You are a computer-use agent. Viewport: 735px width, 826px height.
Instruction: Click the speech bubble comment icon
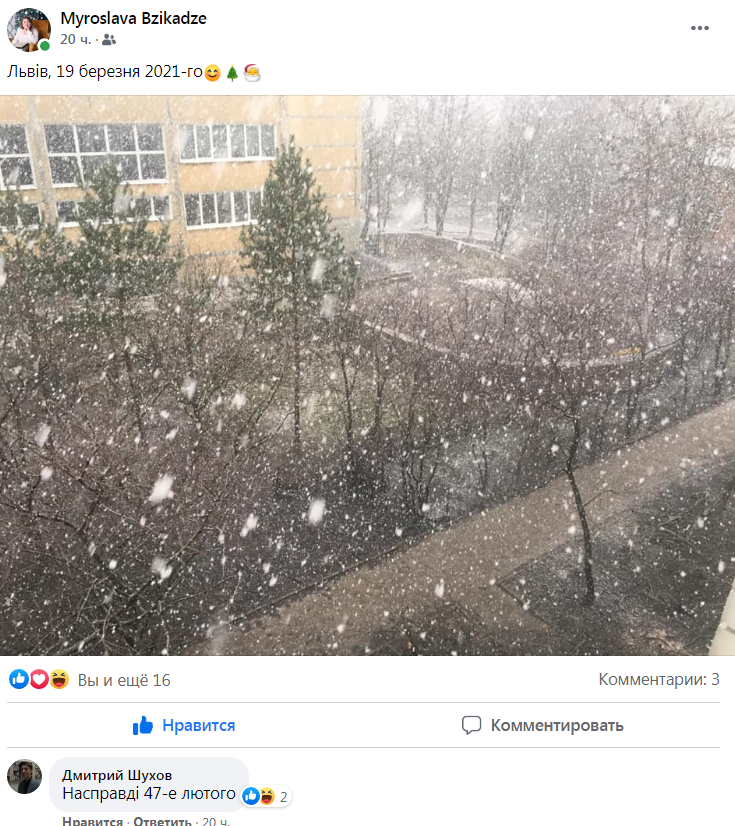point(472,725)
